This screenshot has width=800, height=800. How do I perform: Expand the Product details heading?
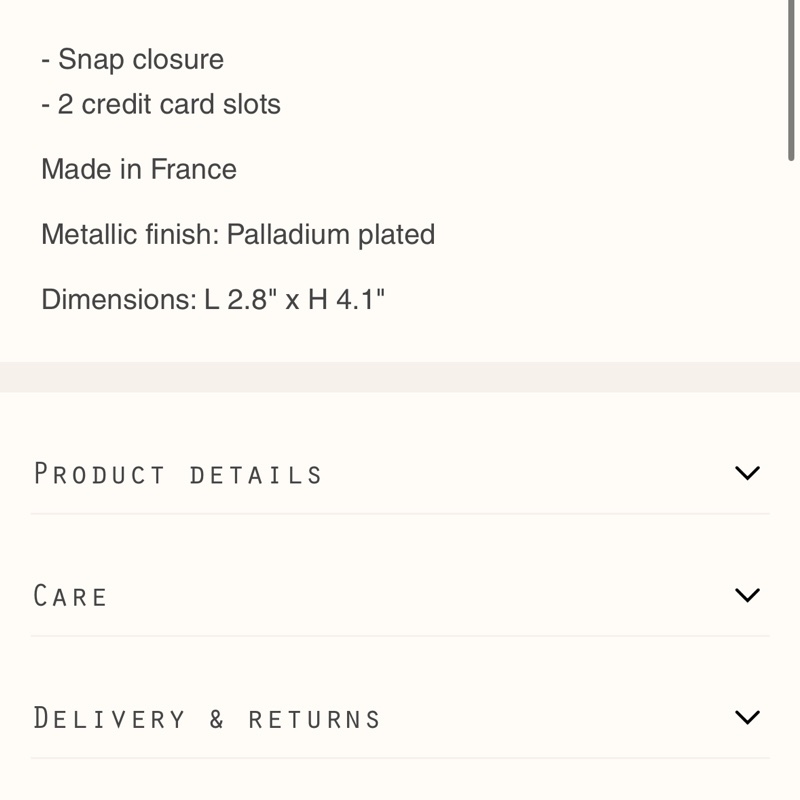178,473
